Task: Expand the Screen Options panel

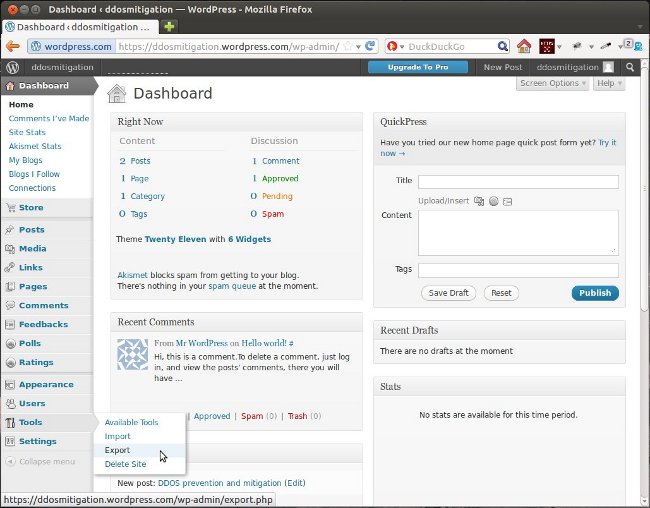Action: (x=553, y=83)
